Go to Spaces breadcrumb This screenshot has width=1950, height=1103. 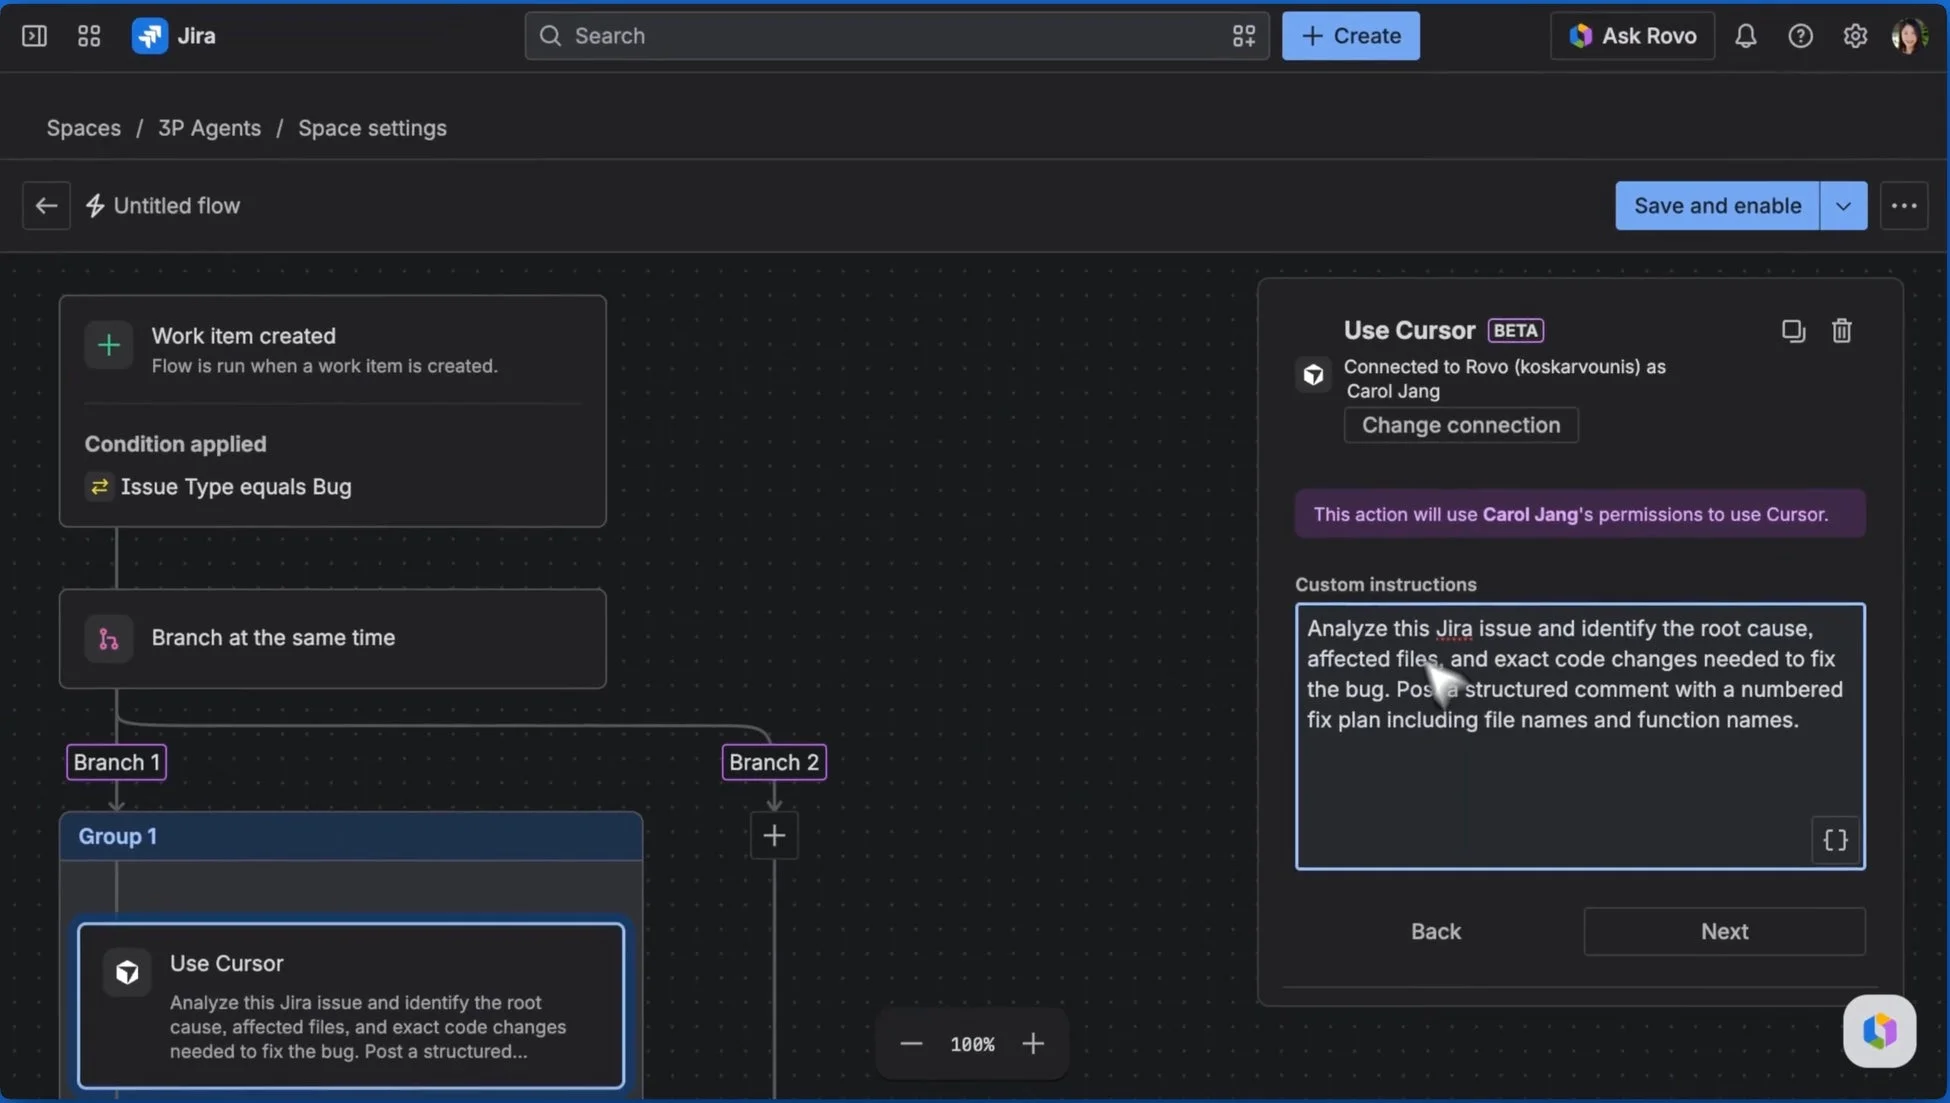click(84, 128)
